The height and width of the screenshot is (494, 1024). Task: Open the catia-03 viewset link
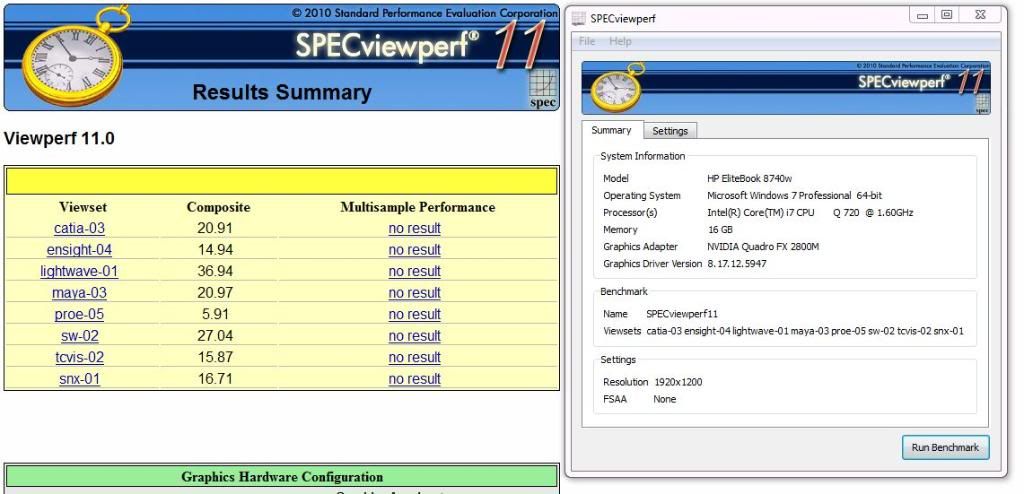[79, 229]
